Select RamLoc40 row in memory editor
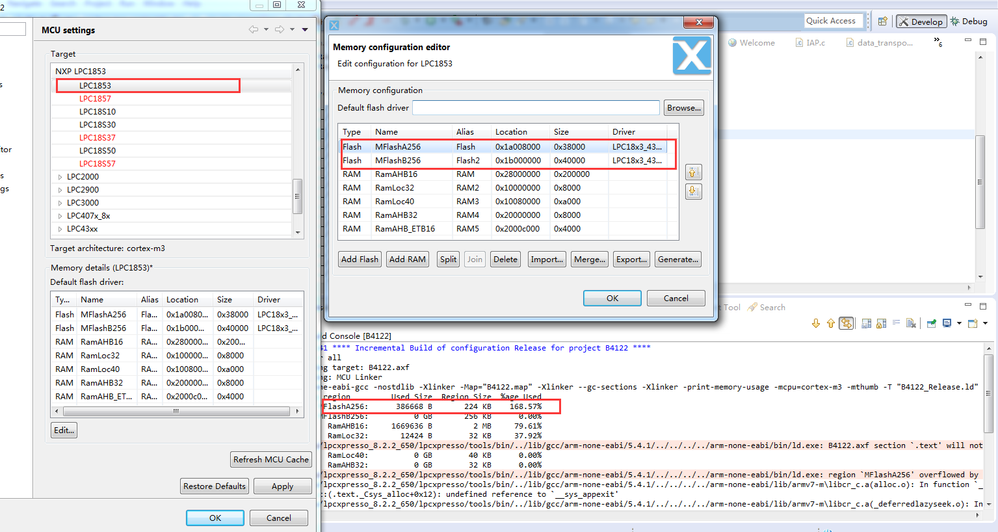Screen dimensions: 998x532 pos(503,201)
